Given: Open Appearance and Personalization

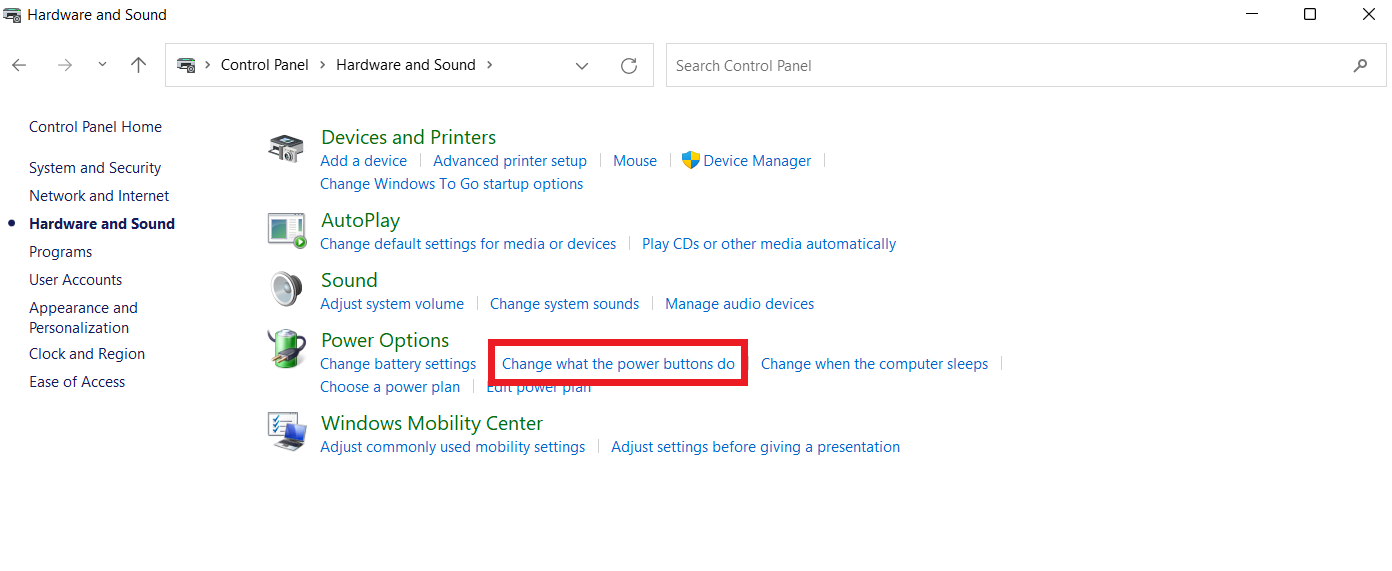Looking at the screenshot, I should (84, 318).
